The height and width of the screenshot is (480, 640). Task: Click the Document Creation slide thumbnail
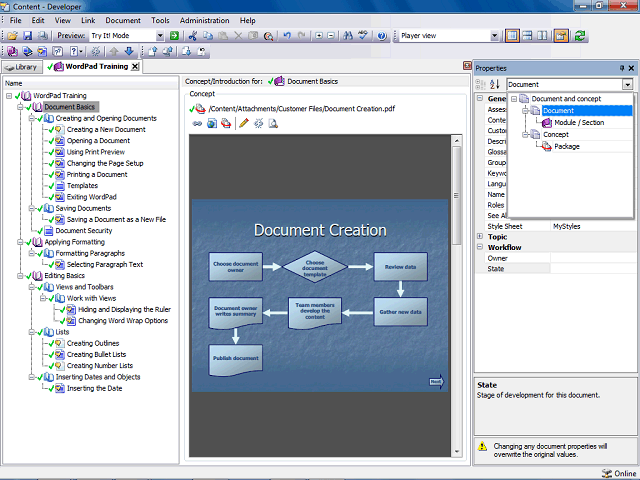pyautogui.click(x=320, y=296)
